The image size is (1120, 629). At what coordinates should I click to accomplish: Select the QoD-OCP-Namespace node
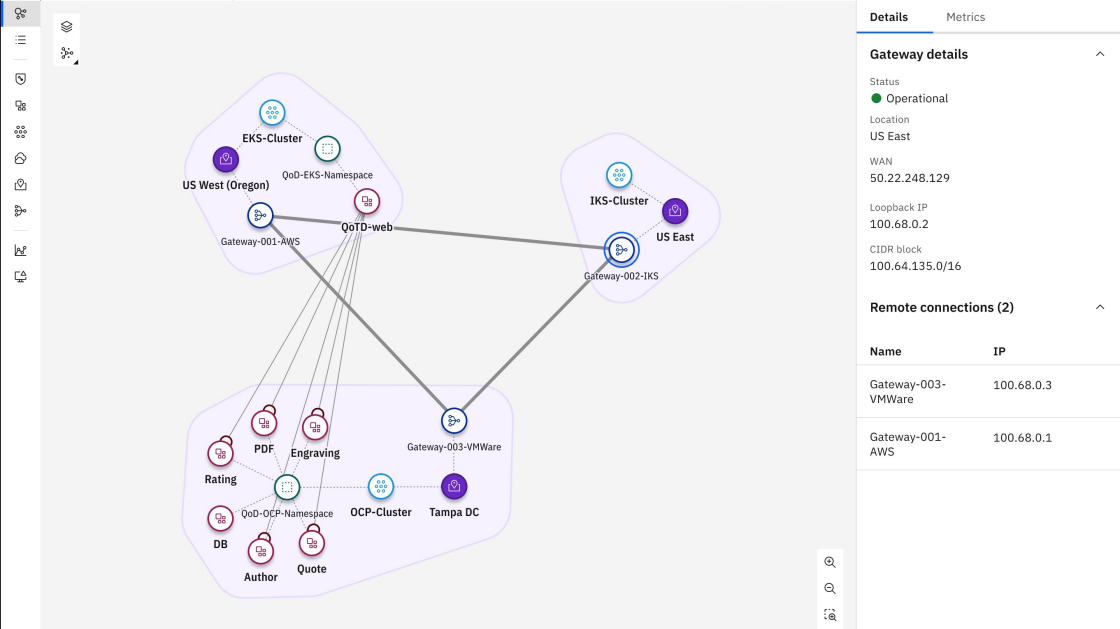coord(287,488)
